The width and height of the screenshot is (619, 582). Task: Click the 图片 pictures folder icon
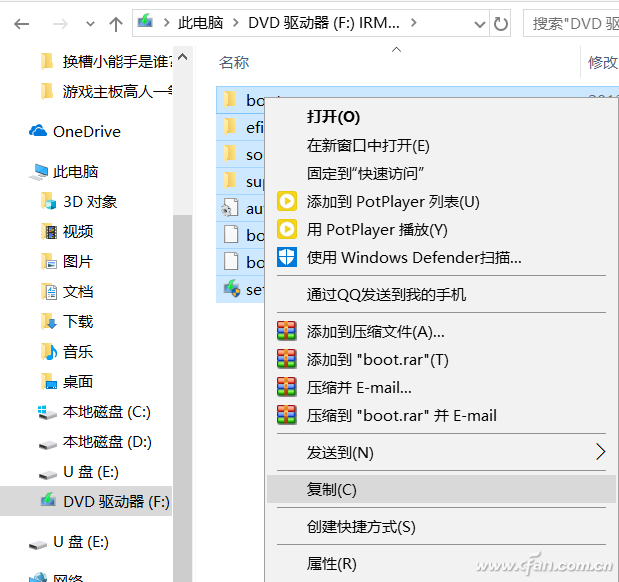[49, 261]
